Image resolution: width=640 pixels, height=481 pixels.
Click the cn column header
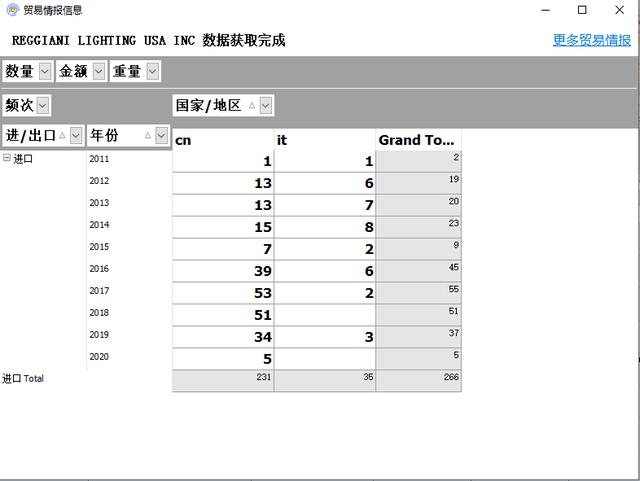223,140
